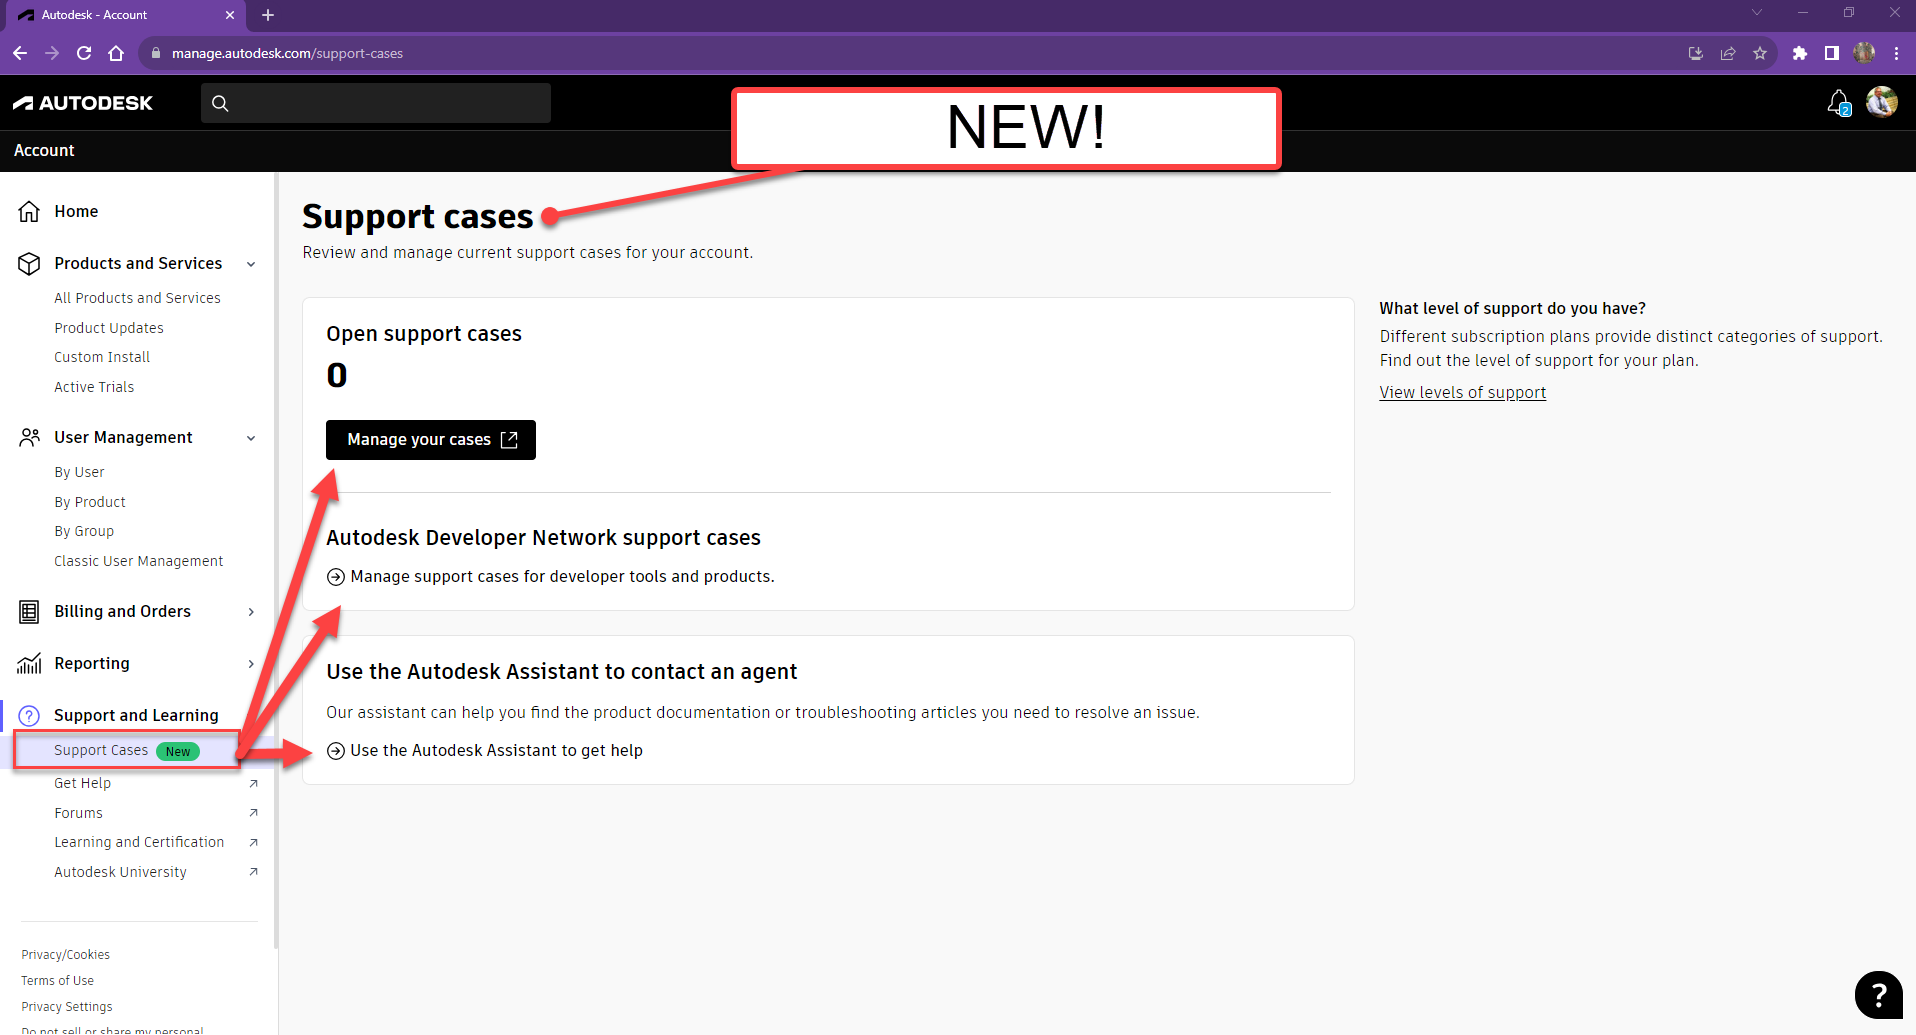This screenshot has height=1035, width=1916.
Task: Click external arrow beside Learning and Certification
Action: click(x=253, y=842)
